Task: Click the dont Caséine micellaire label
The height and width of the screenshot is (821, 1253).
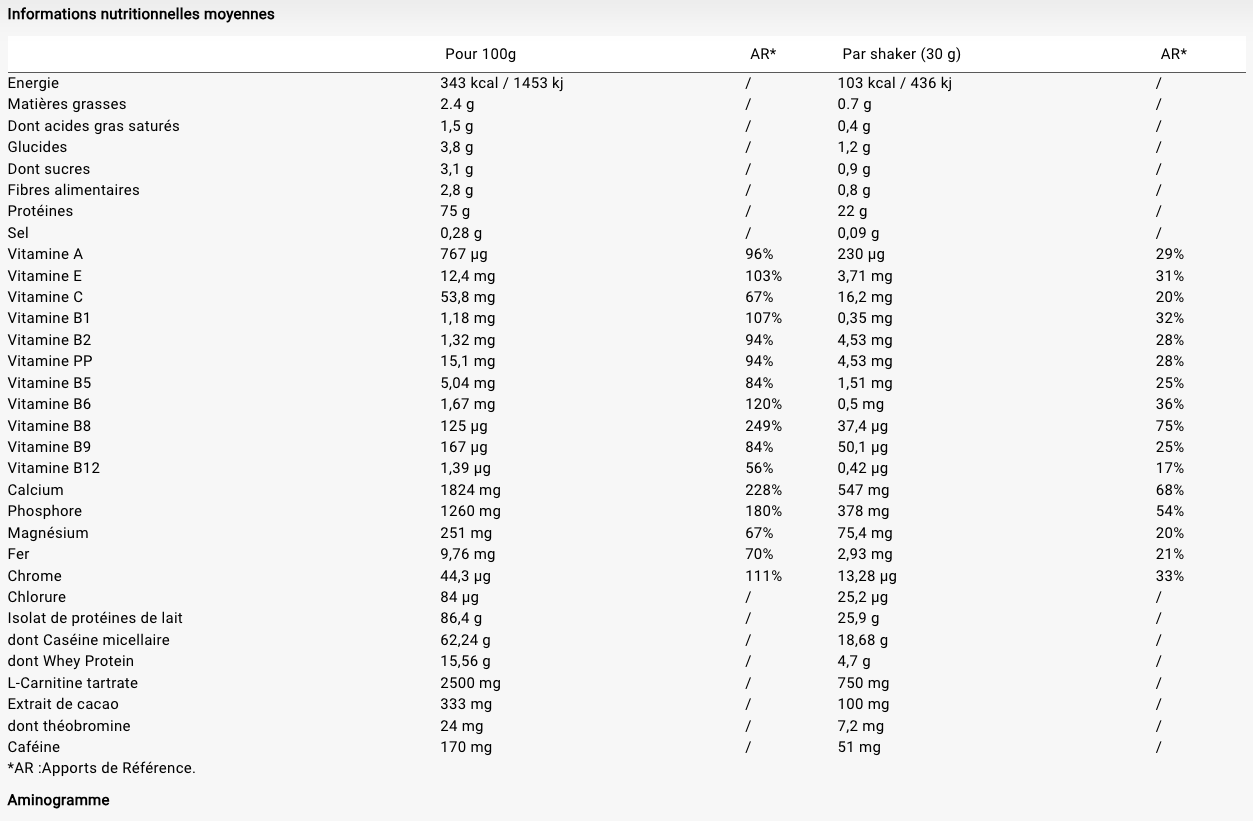Action: pyautogui.click(x=88, y=640)
